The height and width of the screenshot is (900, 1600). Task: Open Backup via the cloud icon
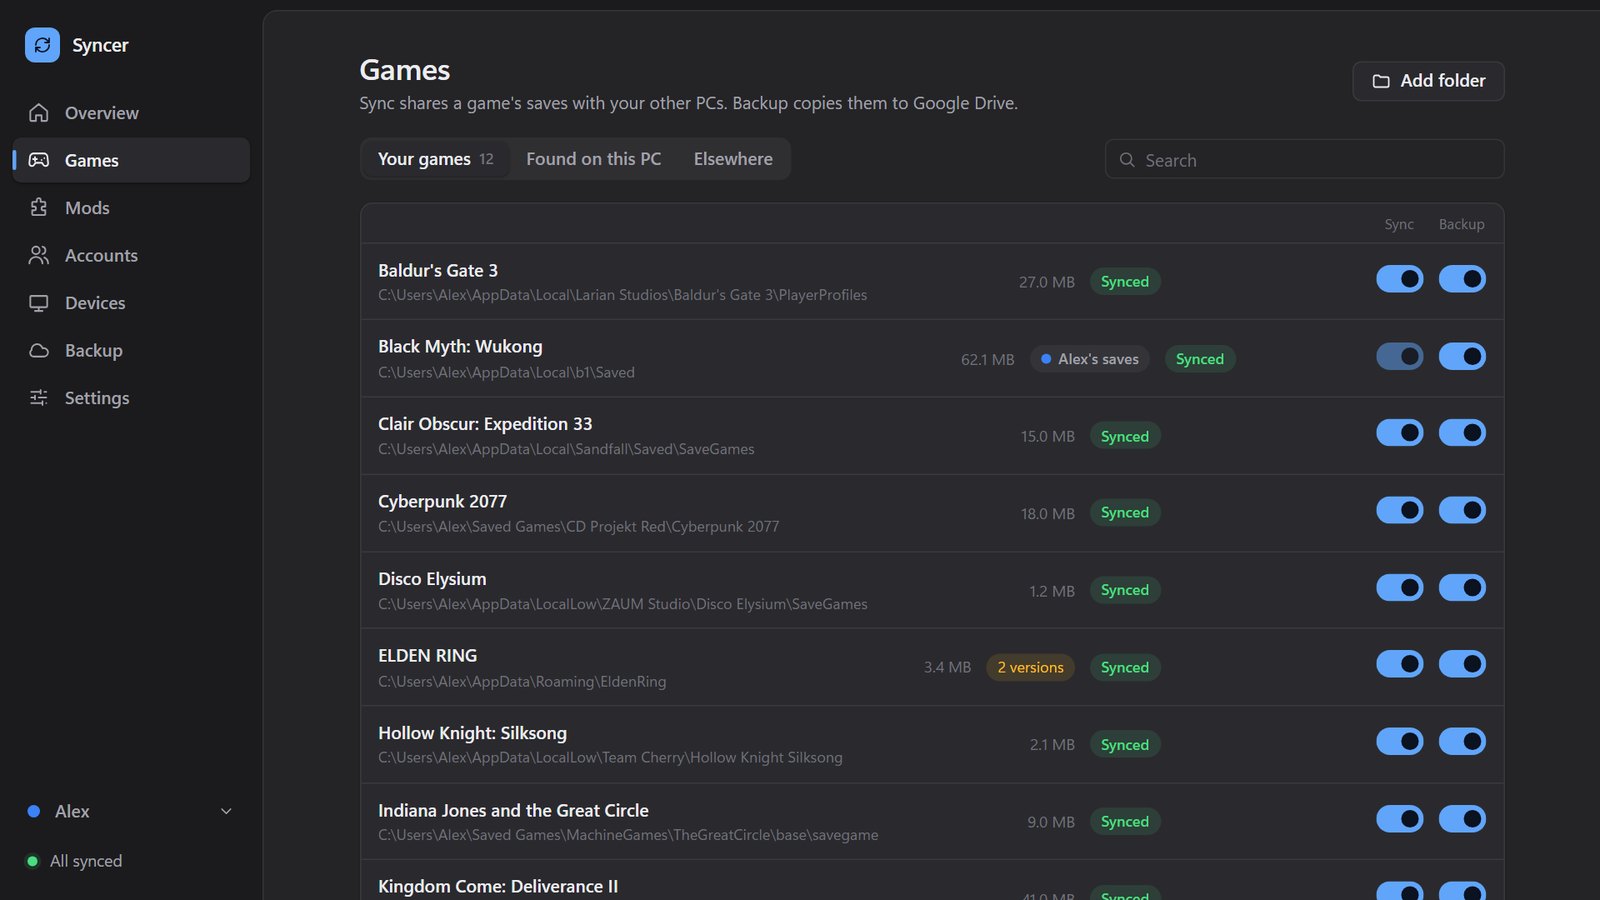pyautogui.click(x=39, y=350)
